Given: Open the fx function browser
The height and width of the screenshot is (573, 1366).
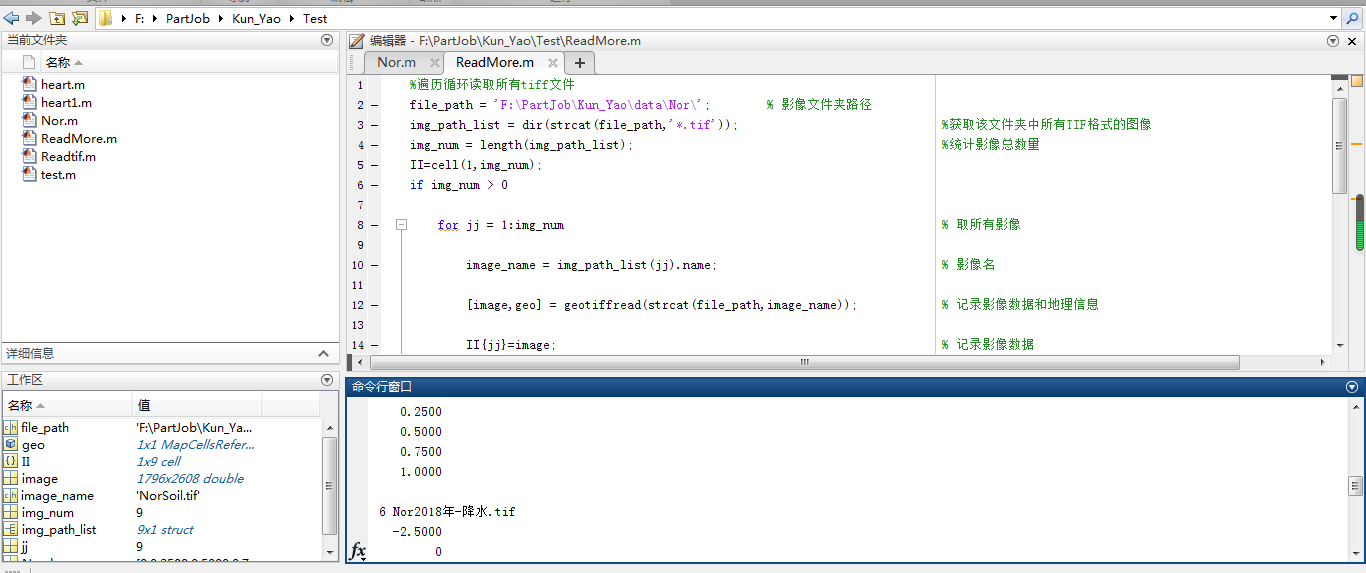Looking at the screenshot, I should click(357, 551).
